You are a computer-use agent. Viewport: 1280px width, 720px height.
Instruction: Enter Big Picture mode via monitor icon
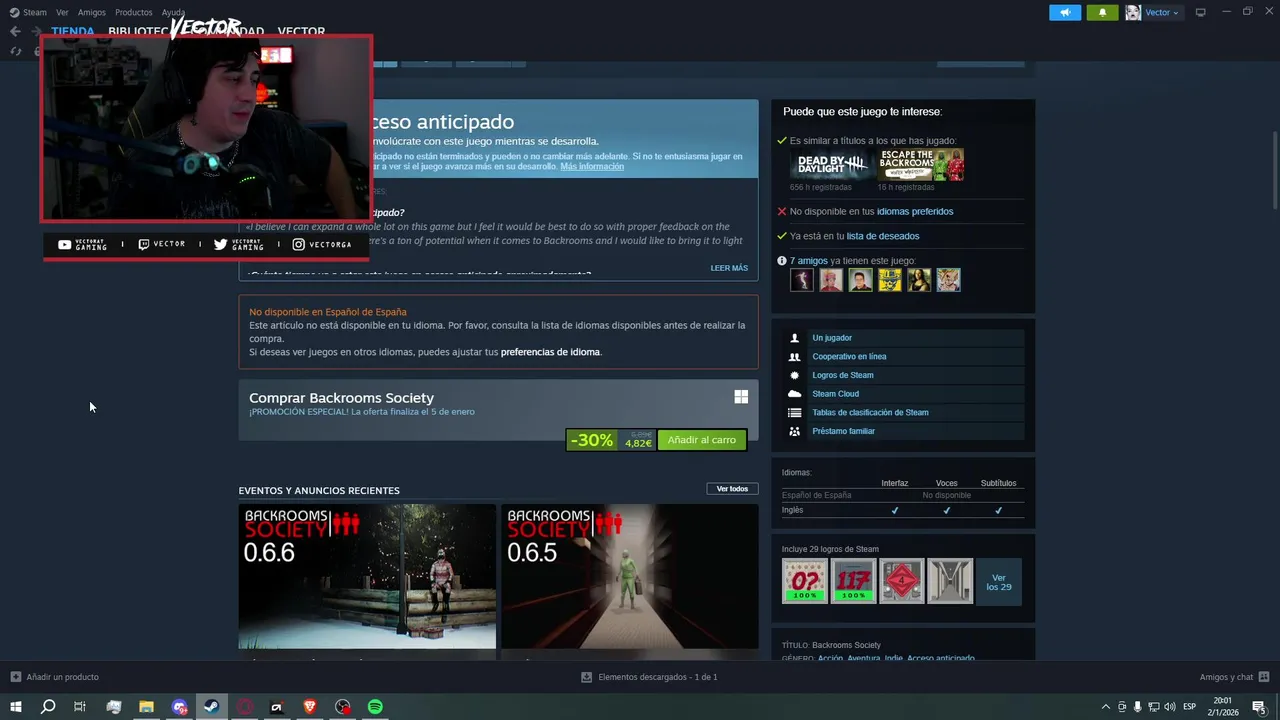(x=1201, y=12)
